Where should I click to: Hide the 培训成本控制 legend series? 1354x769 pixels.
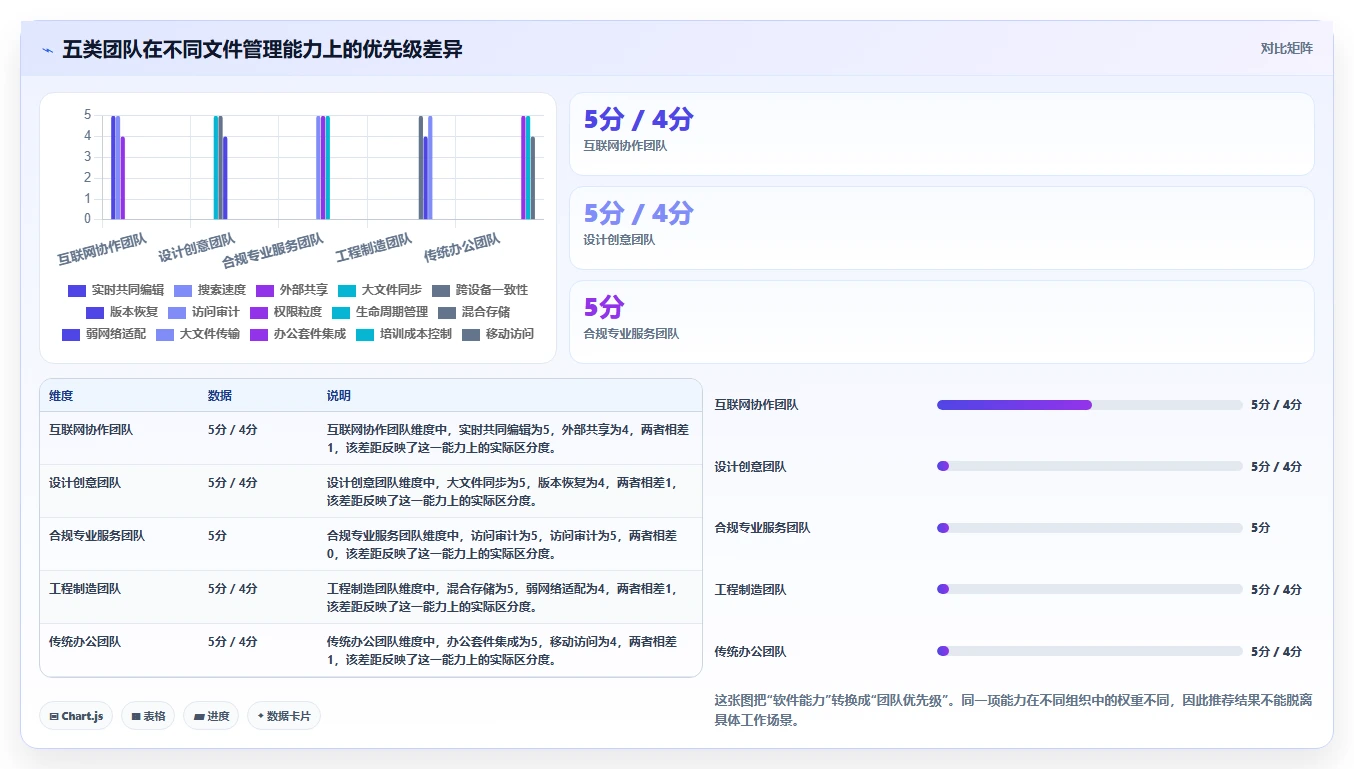404,334
